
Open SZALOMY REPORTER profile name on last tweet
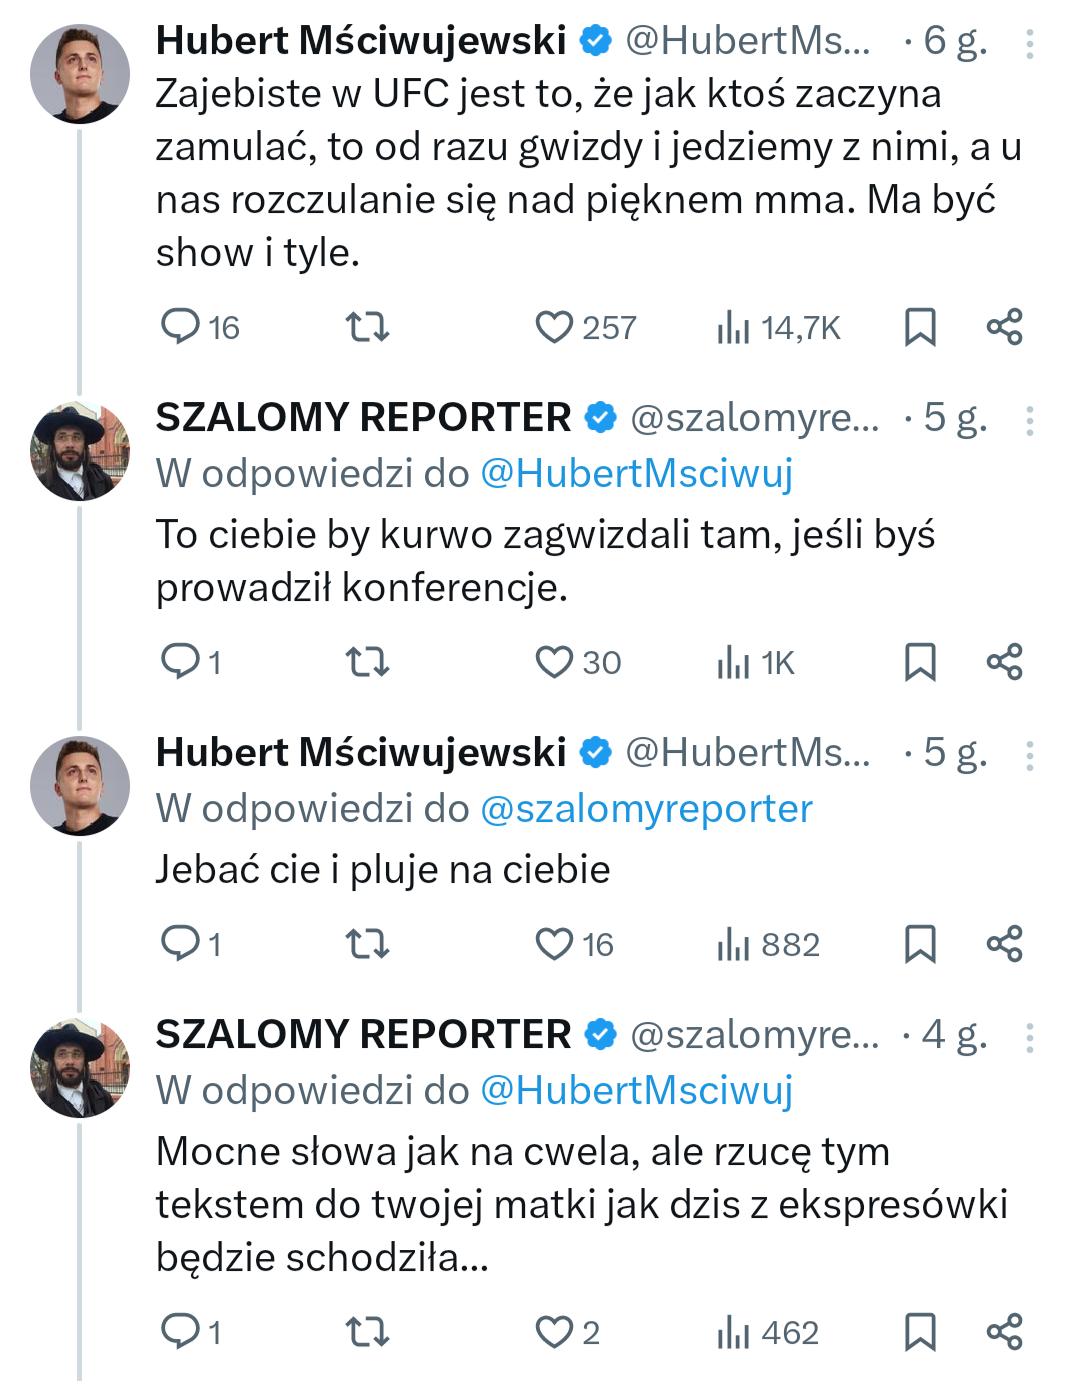(x=363, y=1034)
